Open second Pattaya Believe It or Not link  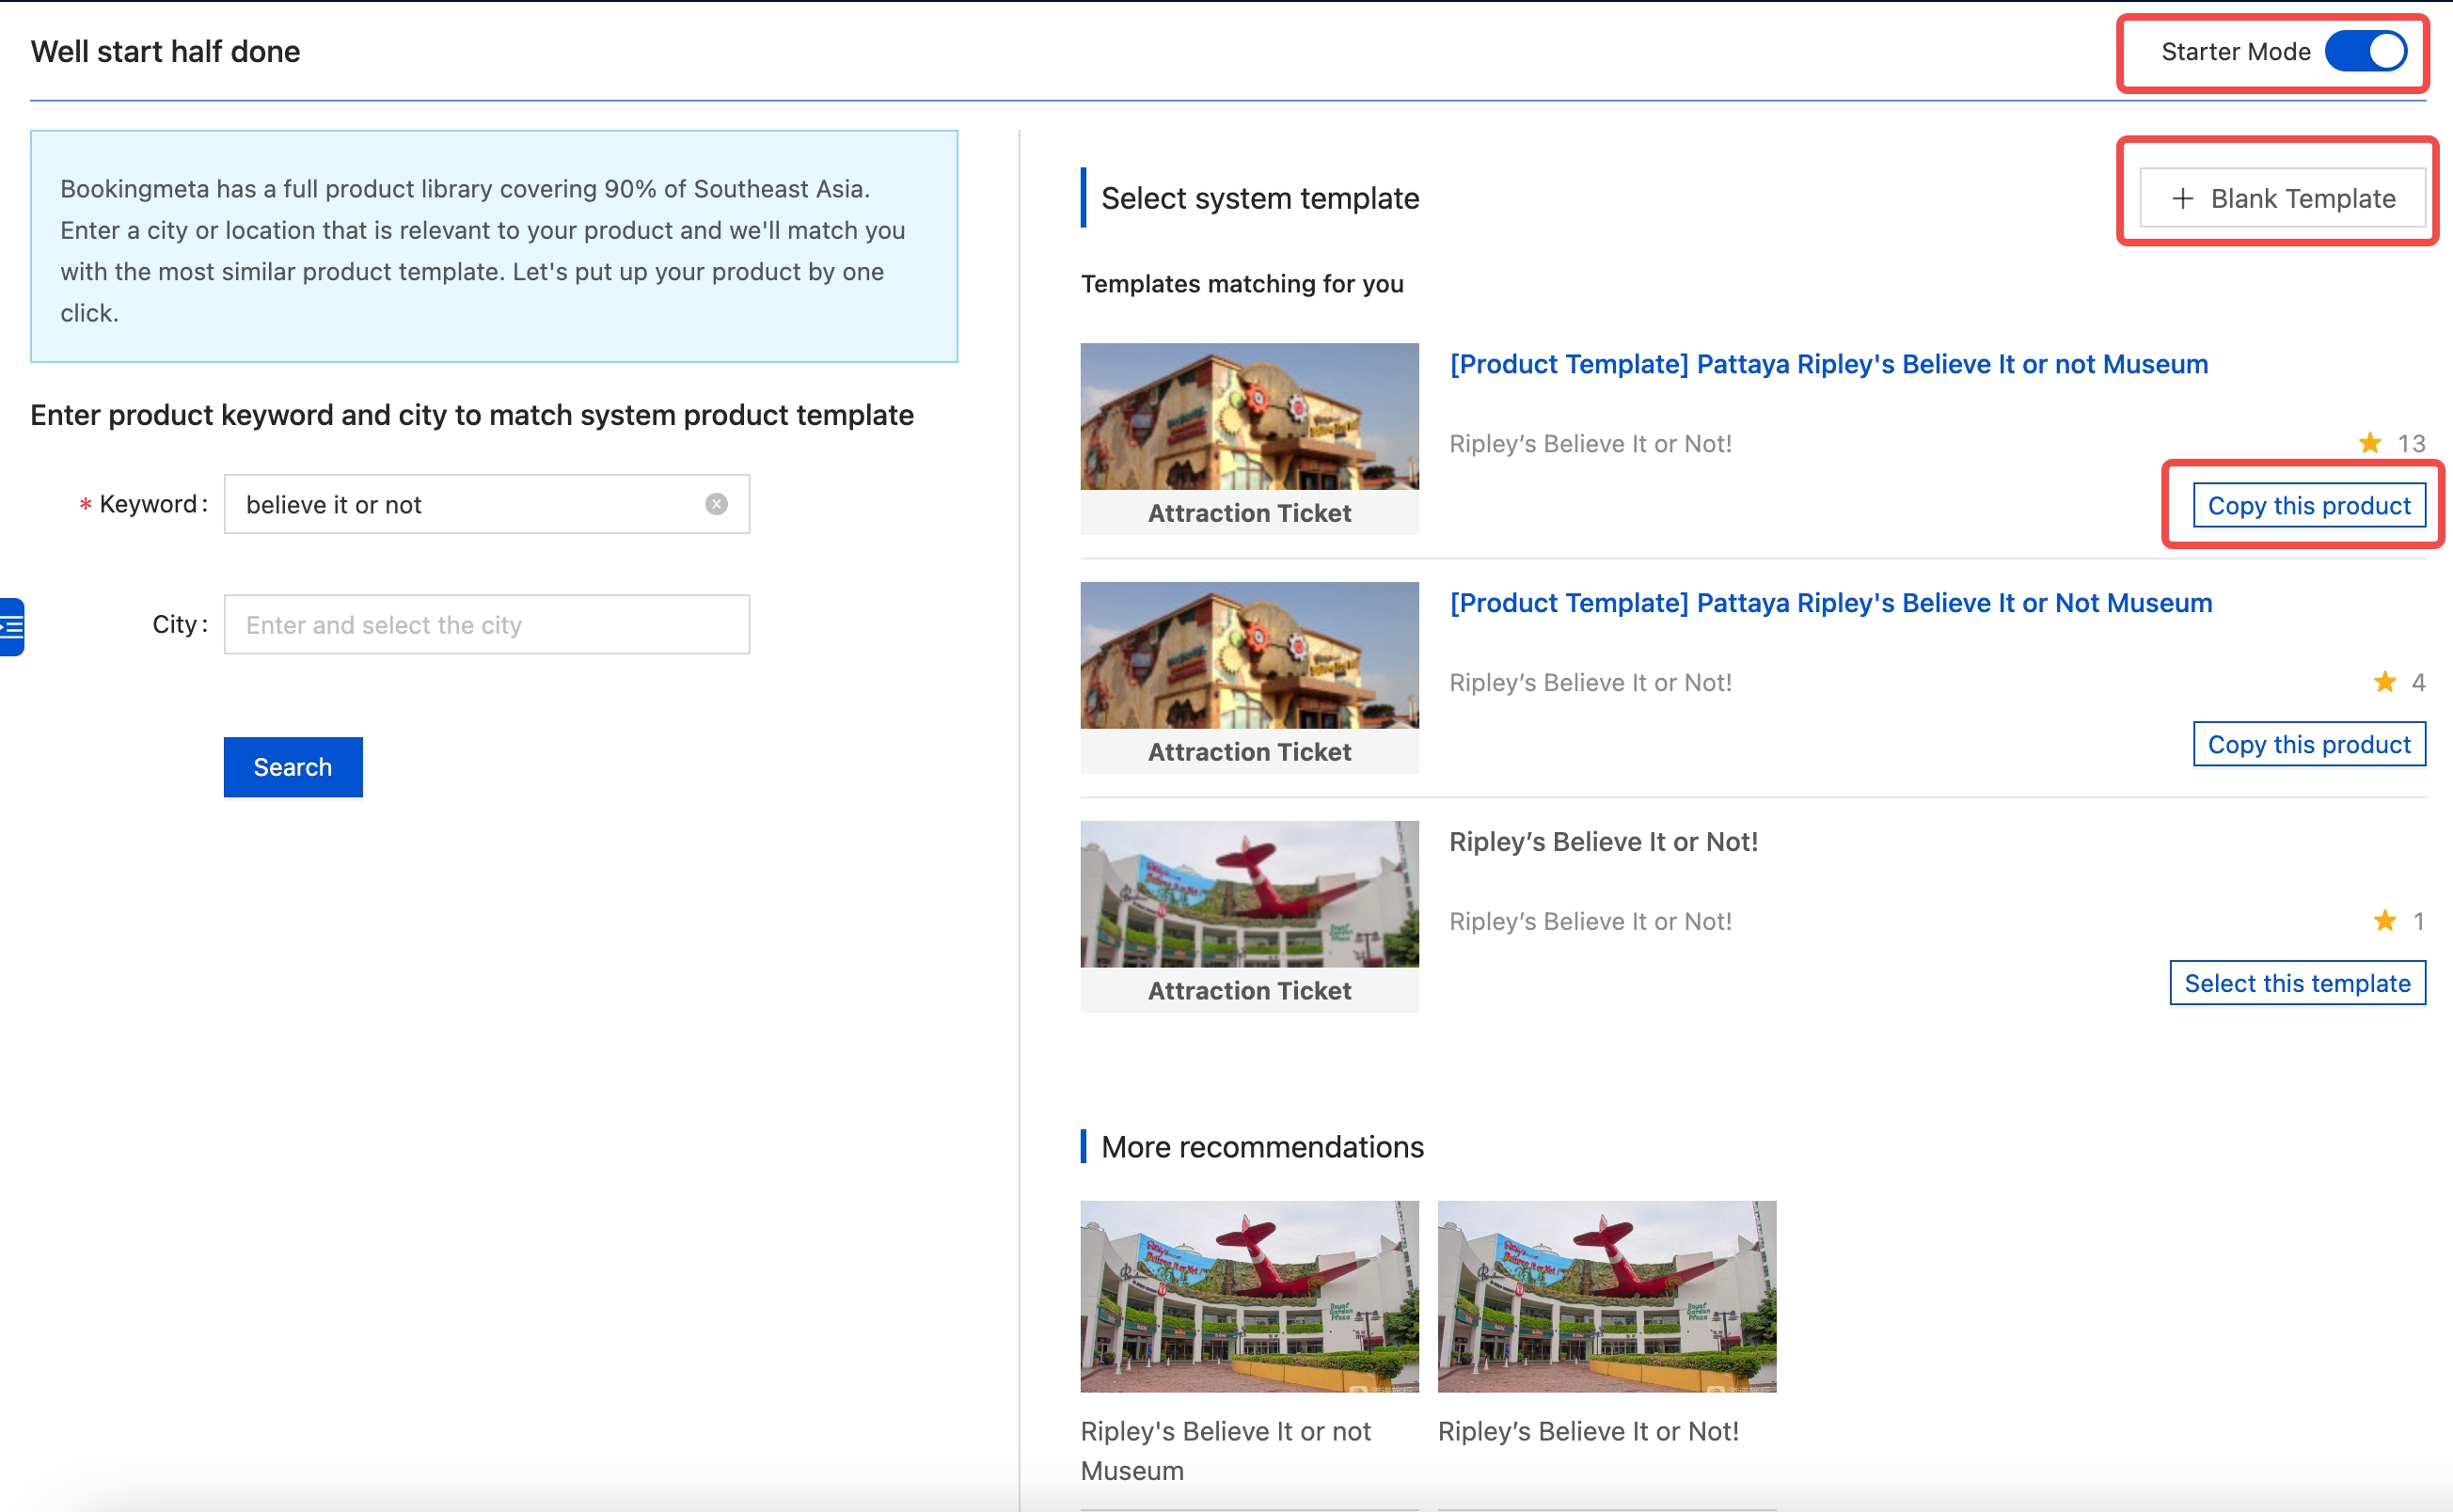click(1830, 603)
